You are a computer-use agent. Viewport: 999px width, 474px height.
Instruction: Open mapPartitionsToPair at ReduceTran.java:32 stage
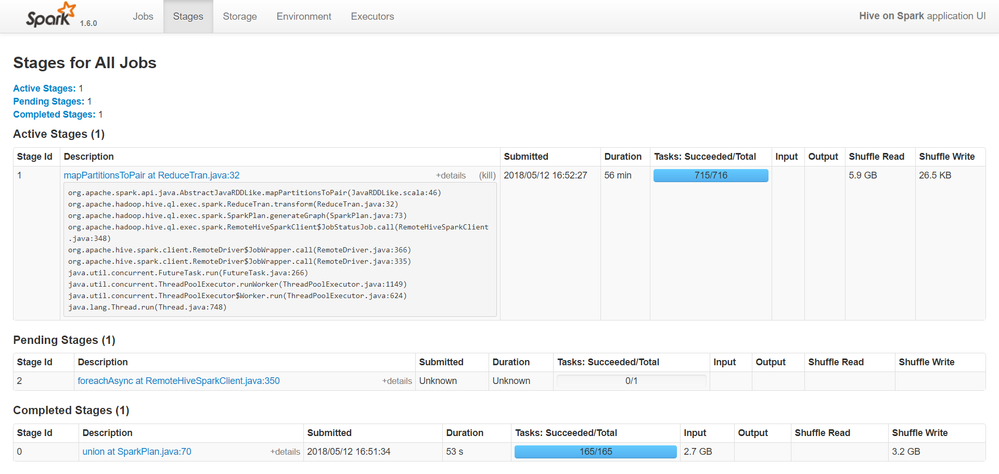coord(151,175)
